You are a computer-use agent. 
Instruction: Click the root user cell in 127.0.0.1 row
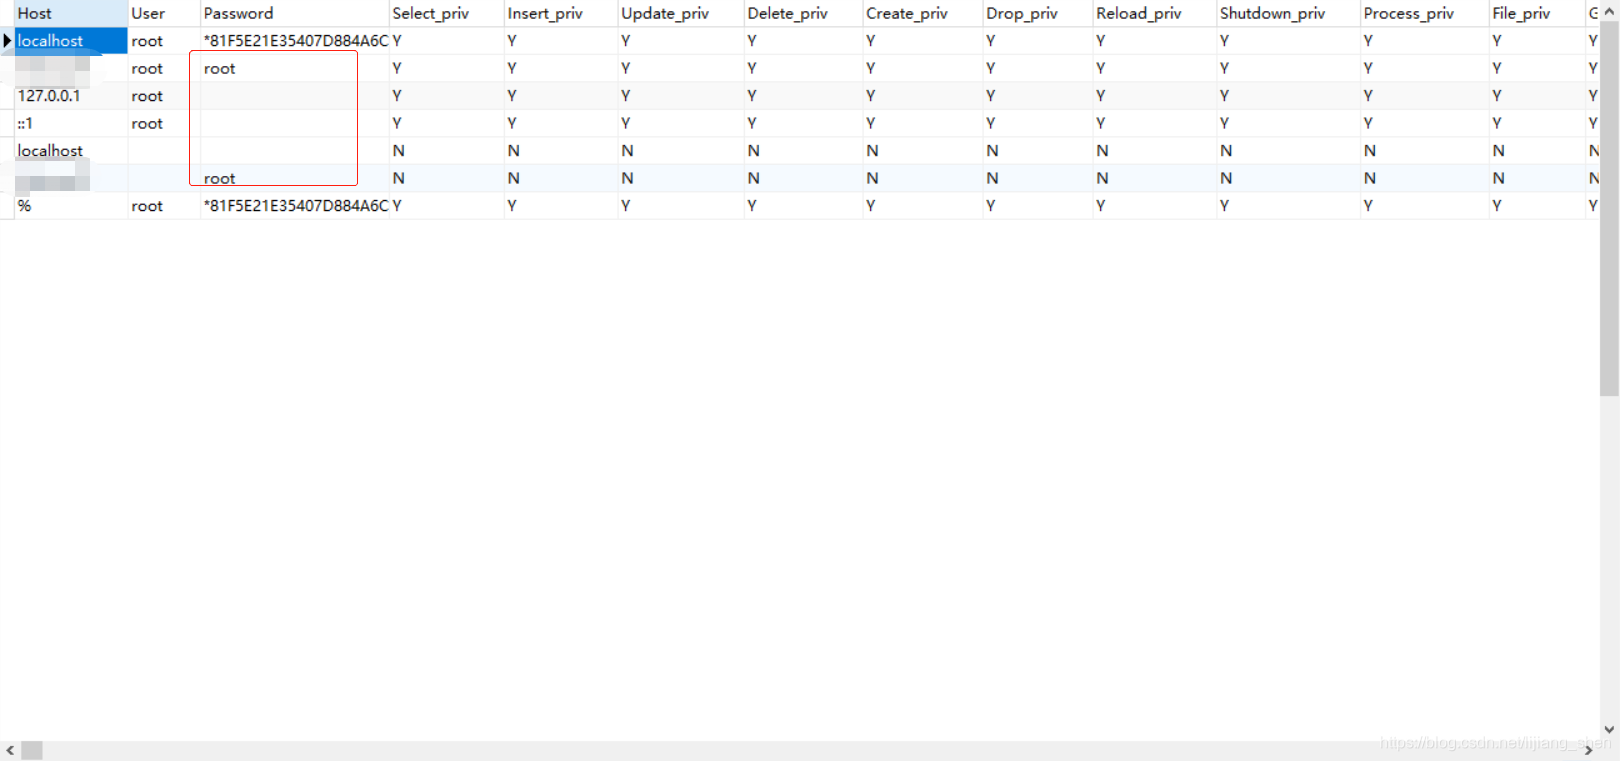point(164,96)
